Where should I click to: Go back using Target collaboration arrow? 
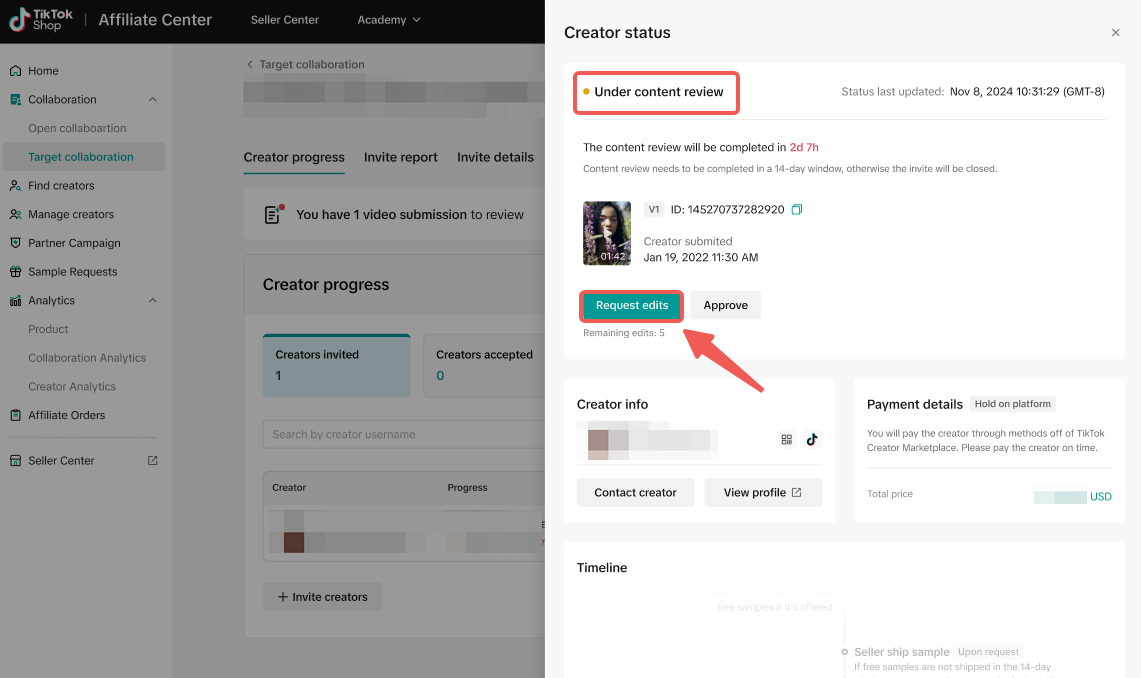[x=250, y=65]
